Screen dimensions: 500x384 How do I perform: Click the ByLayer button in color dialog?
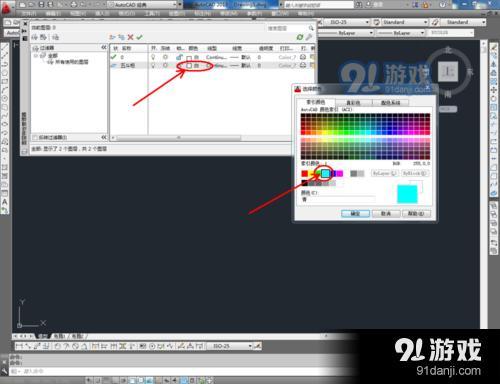coord(384,173)
